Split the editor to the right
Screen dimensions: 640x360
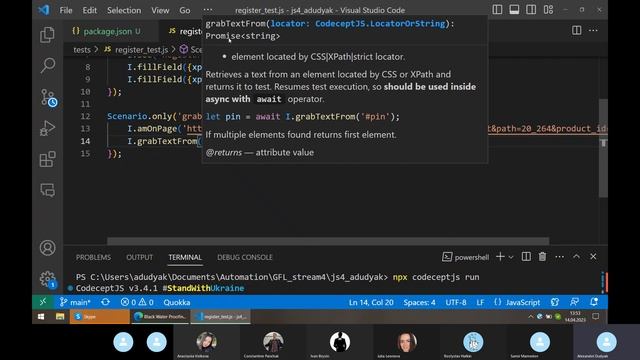576,30
